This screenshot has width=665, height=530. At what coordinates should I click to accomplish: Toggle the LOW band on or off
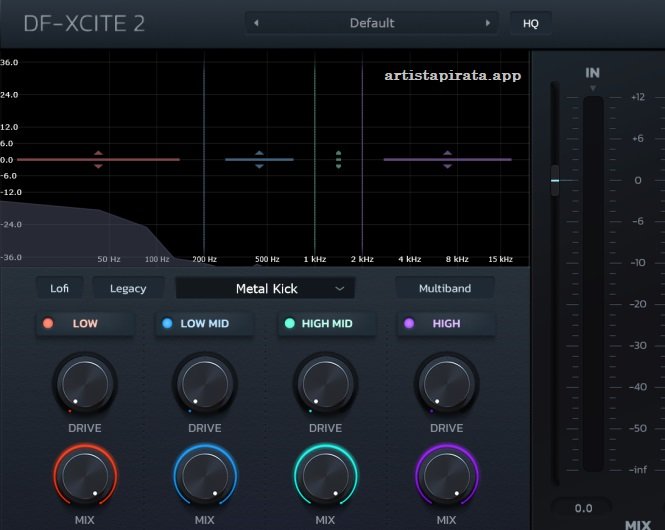(86, 324)
